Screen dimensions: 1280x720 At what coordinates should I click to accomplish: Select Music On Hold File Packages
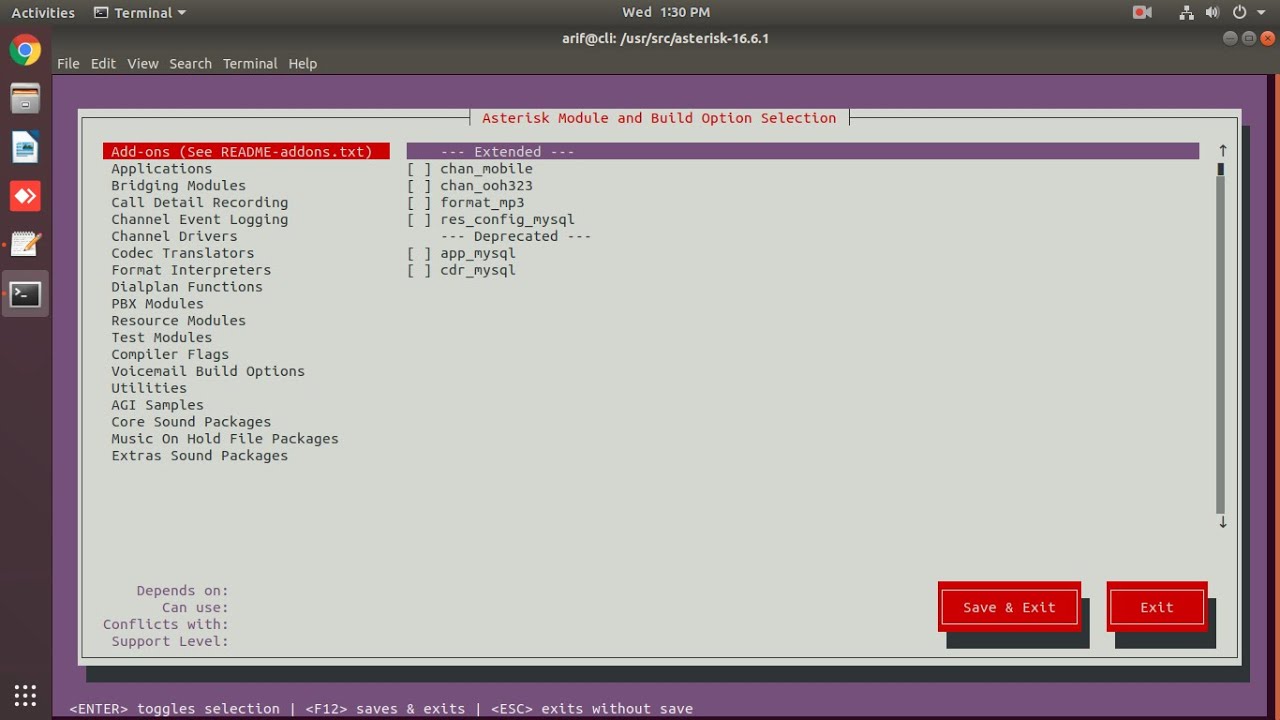pyautogui.click(x=225, y=439)
